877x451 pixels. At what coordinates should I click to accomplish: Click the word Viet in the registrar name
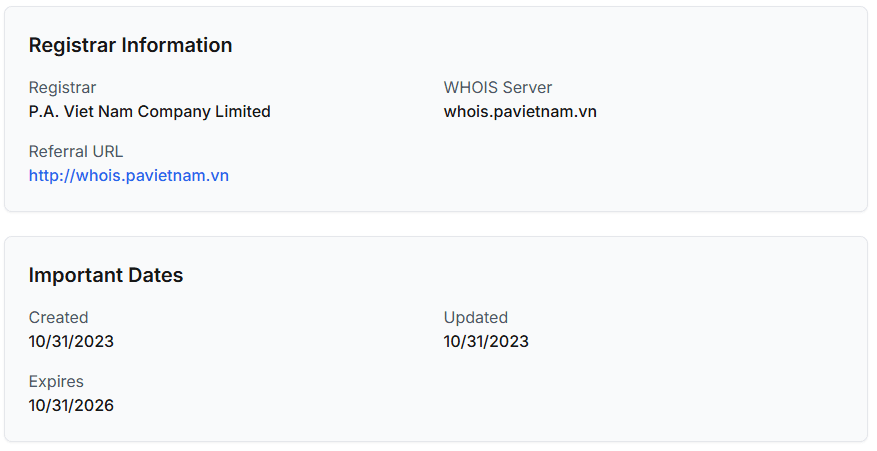(x=80, y=112)
